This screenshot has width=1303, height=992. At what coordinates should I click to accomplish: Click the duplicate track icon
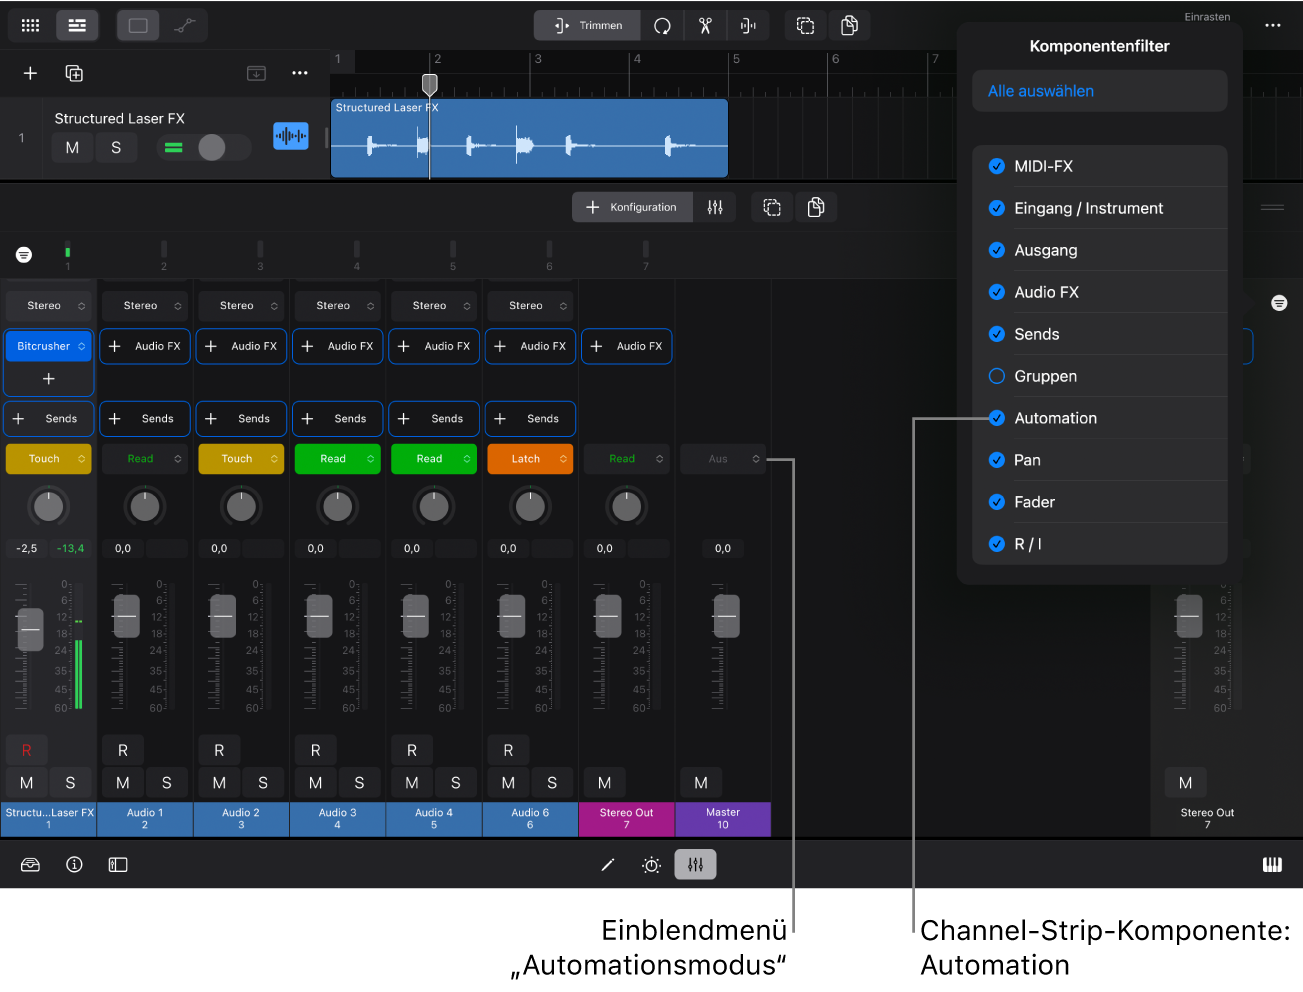(x=74, y=73)
